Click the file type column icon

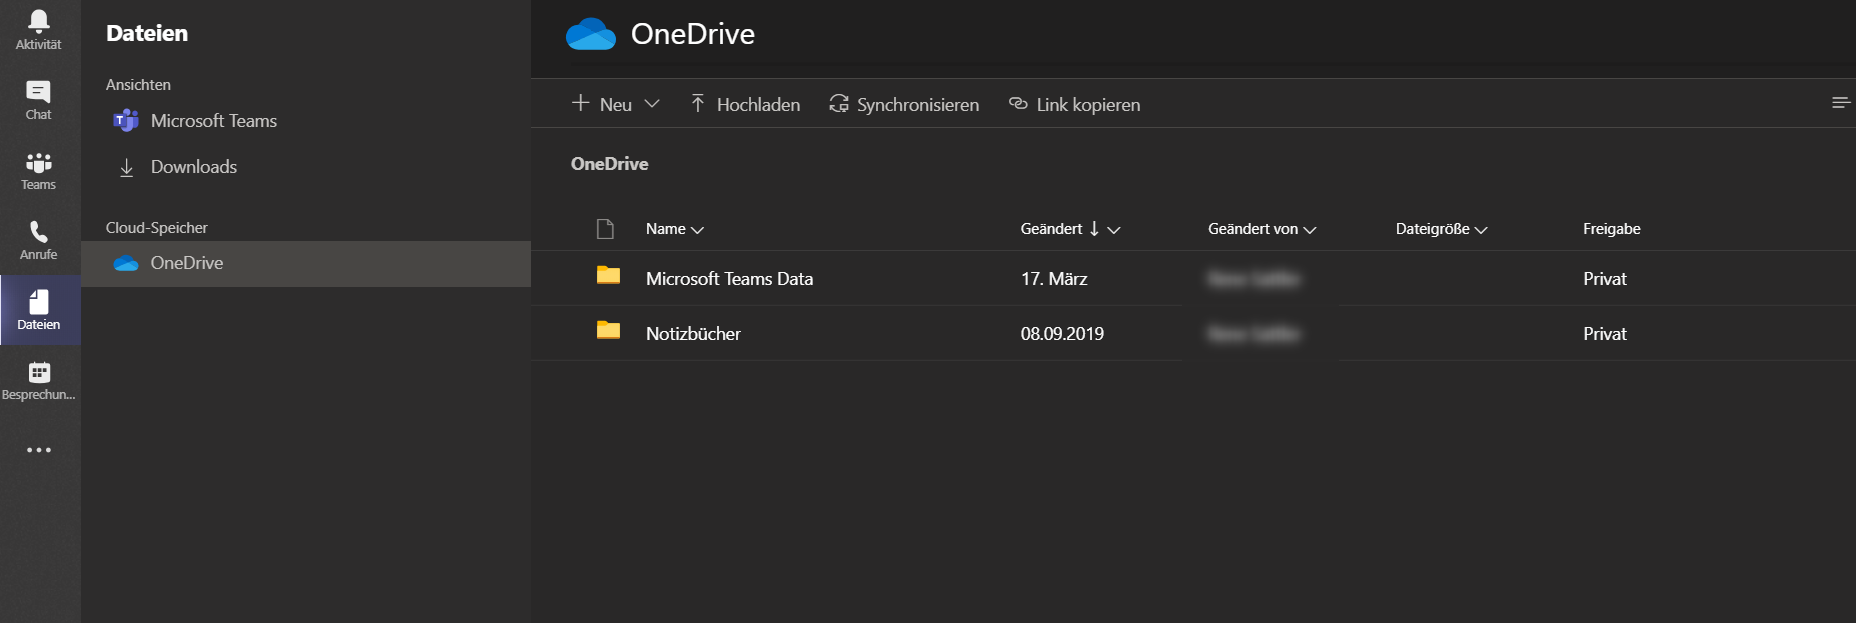point(605,229)
